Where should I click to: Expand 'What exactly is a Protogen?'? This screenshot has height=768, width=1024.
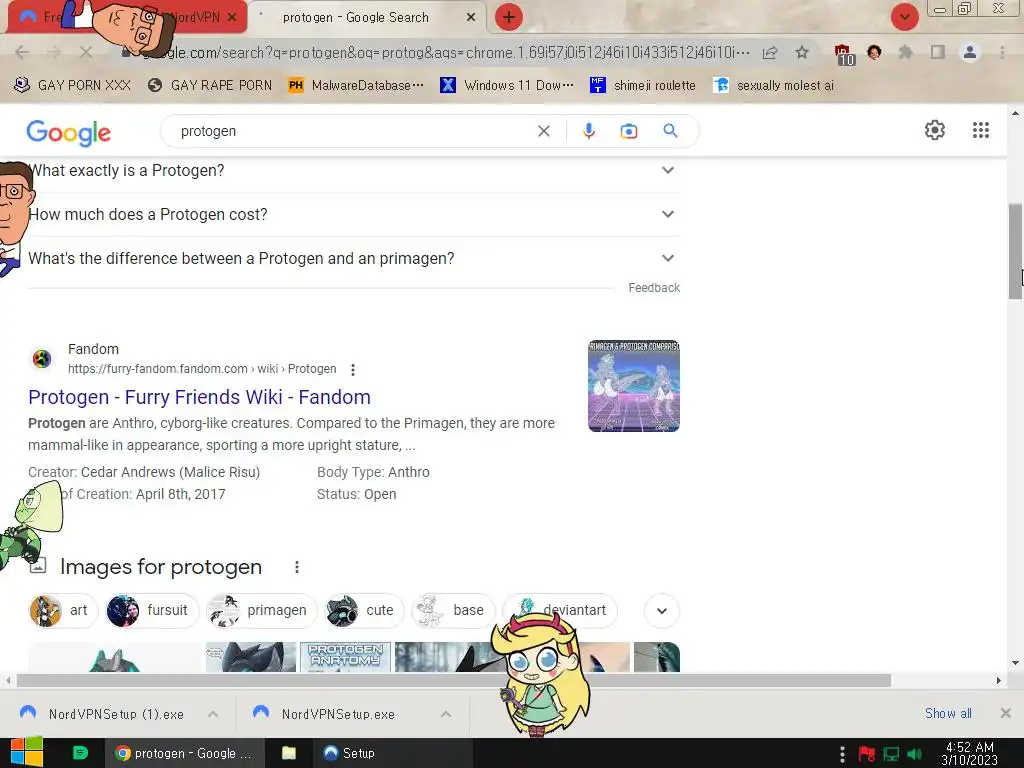(x=353, y=170)
